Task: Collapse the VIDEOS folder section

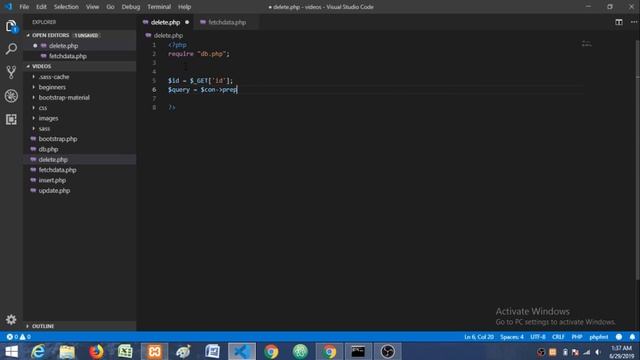Action: coord(28,66)
